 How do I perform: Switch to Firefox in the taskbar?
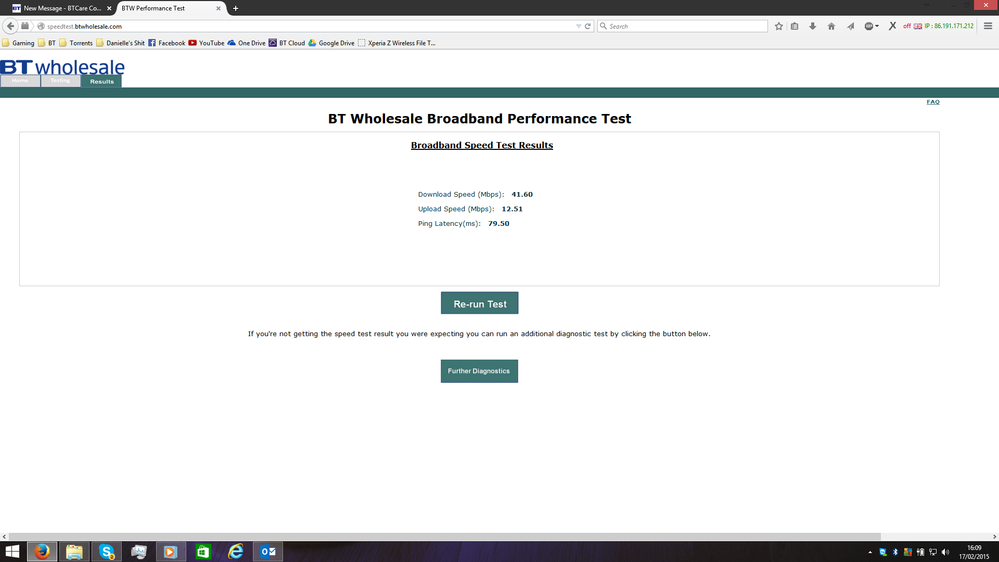42,552
